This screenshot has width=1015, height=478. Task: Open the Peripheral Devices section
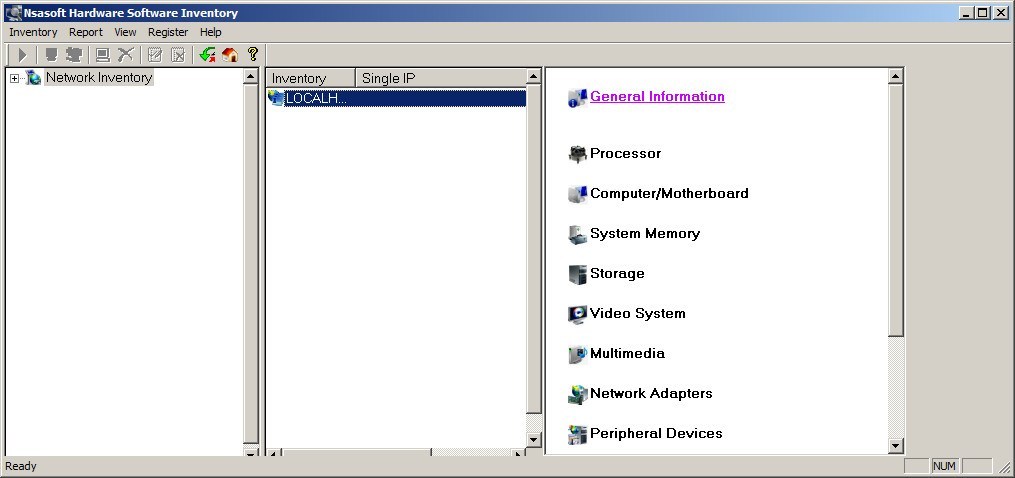pos(656,433)
